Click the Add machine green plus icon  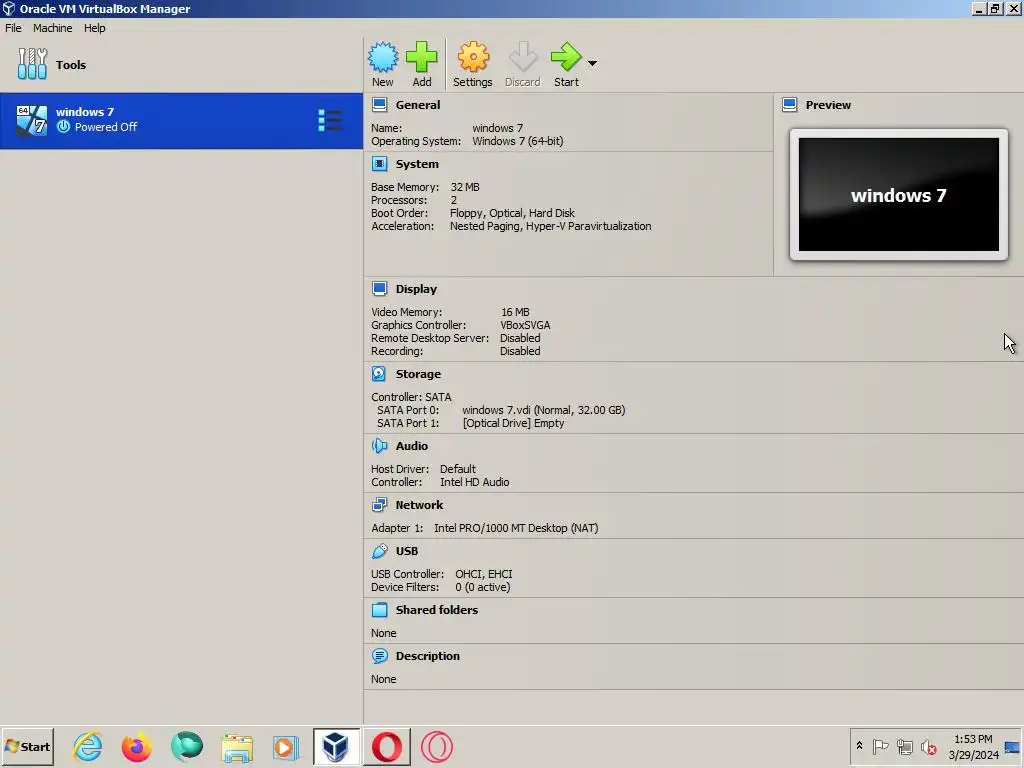pos(422,64)
